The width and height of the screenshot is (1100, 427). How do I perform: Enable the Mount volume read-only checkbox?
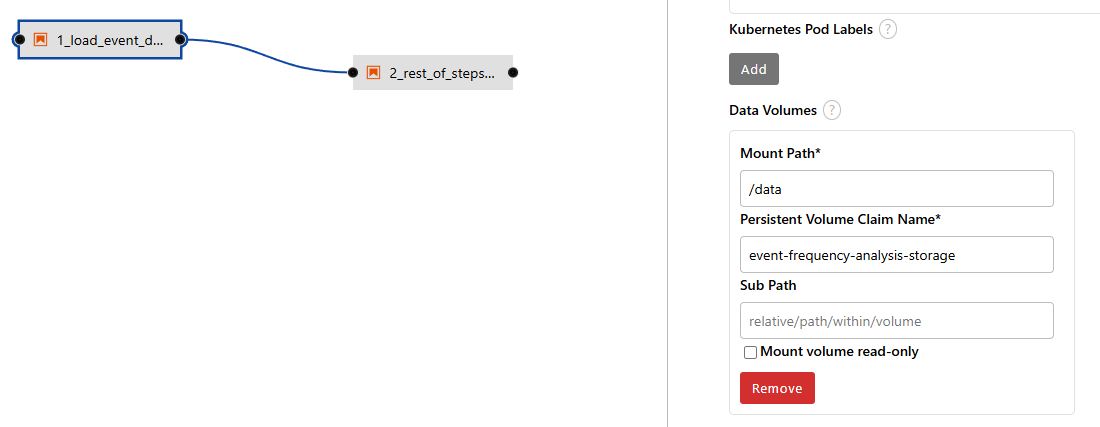[750, 352]
